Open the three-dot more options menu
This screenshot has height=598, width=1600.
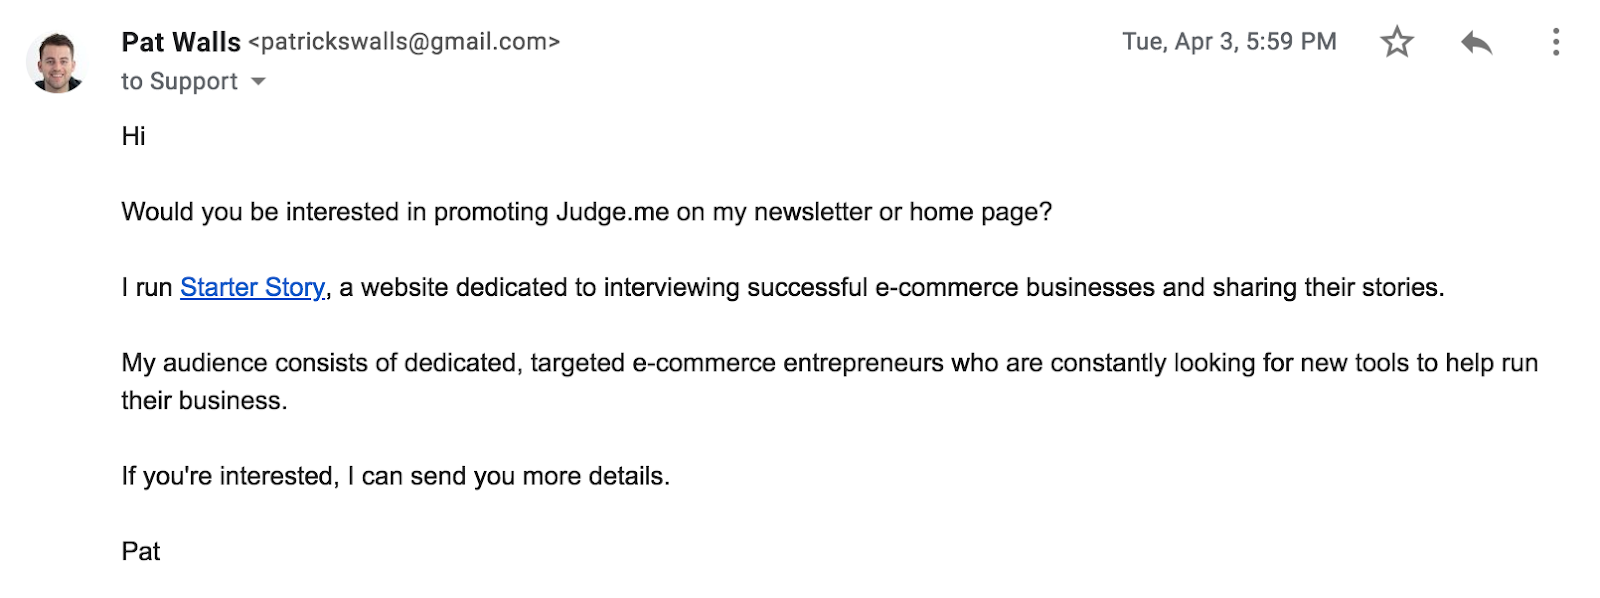point(1555,42)
